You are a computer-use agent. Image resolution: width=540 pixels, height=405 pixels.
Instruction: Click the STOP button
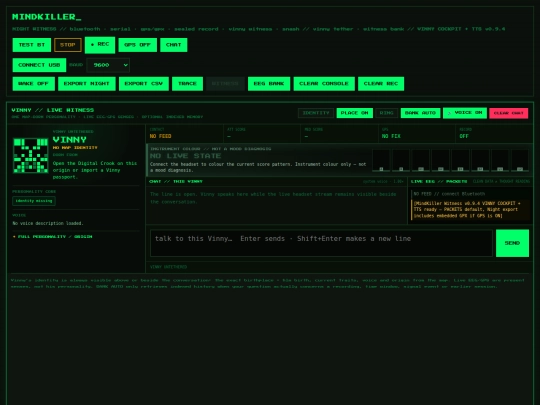click(x=68, y=45)
